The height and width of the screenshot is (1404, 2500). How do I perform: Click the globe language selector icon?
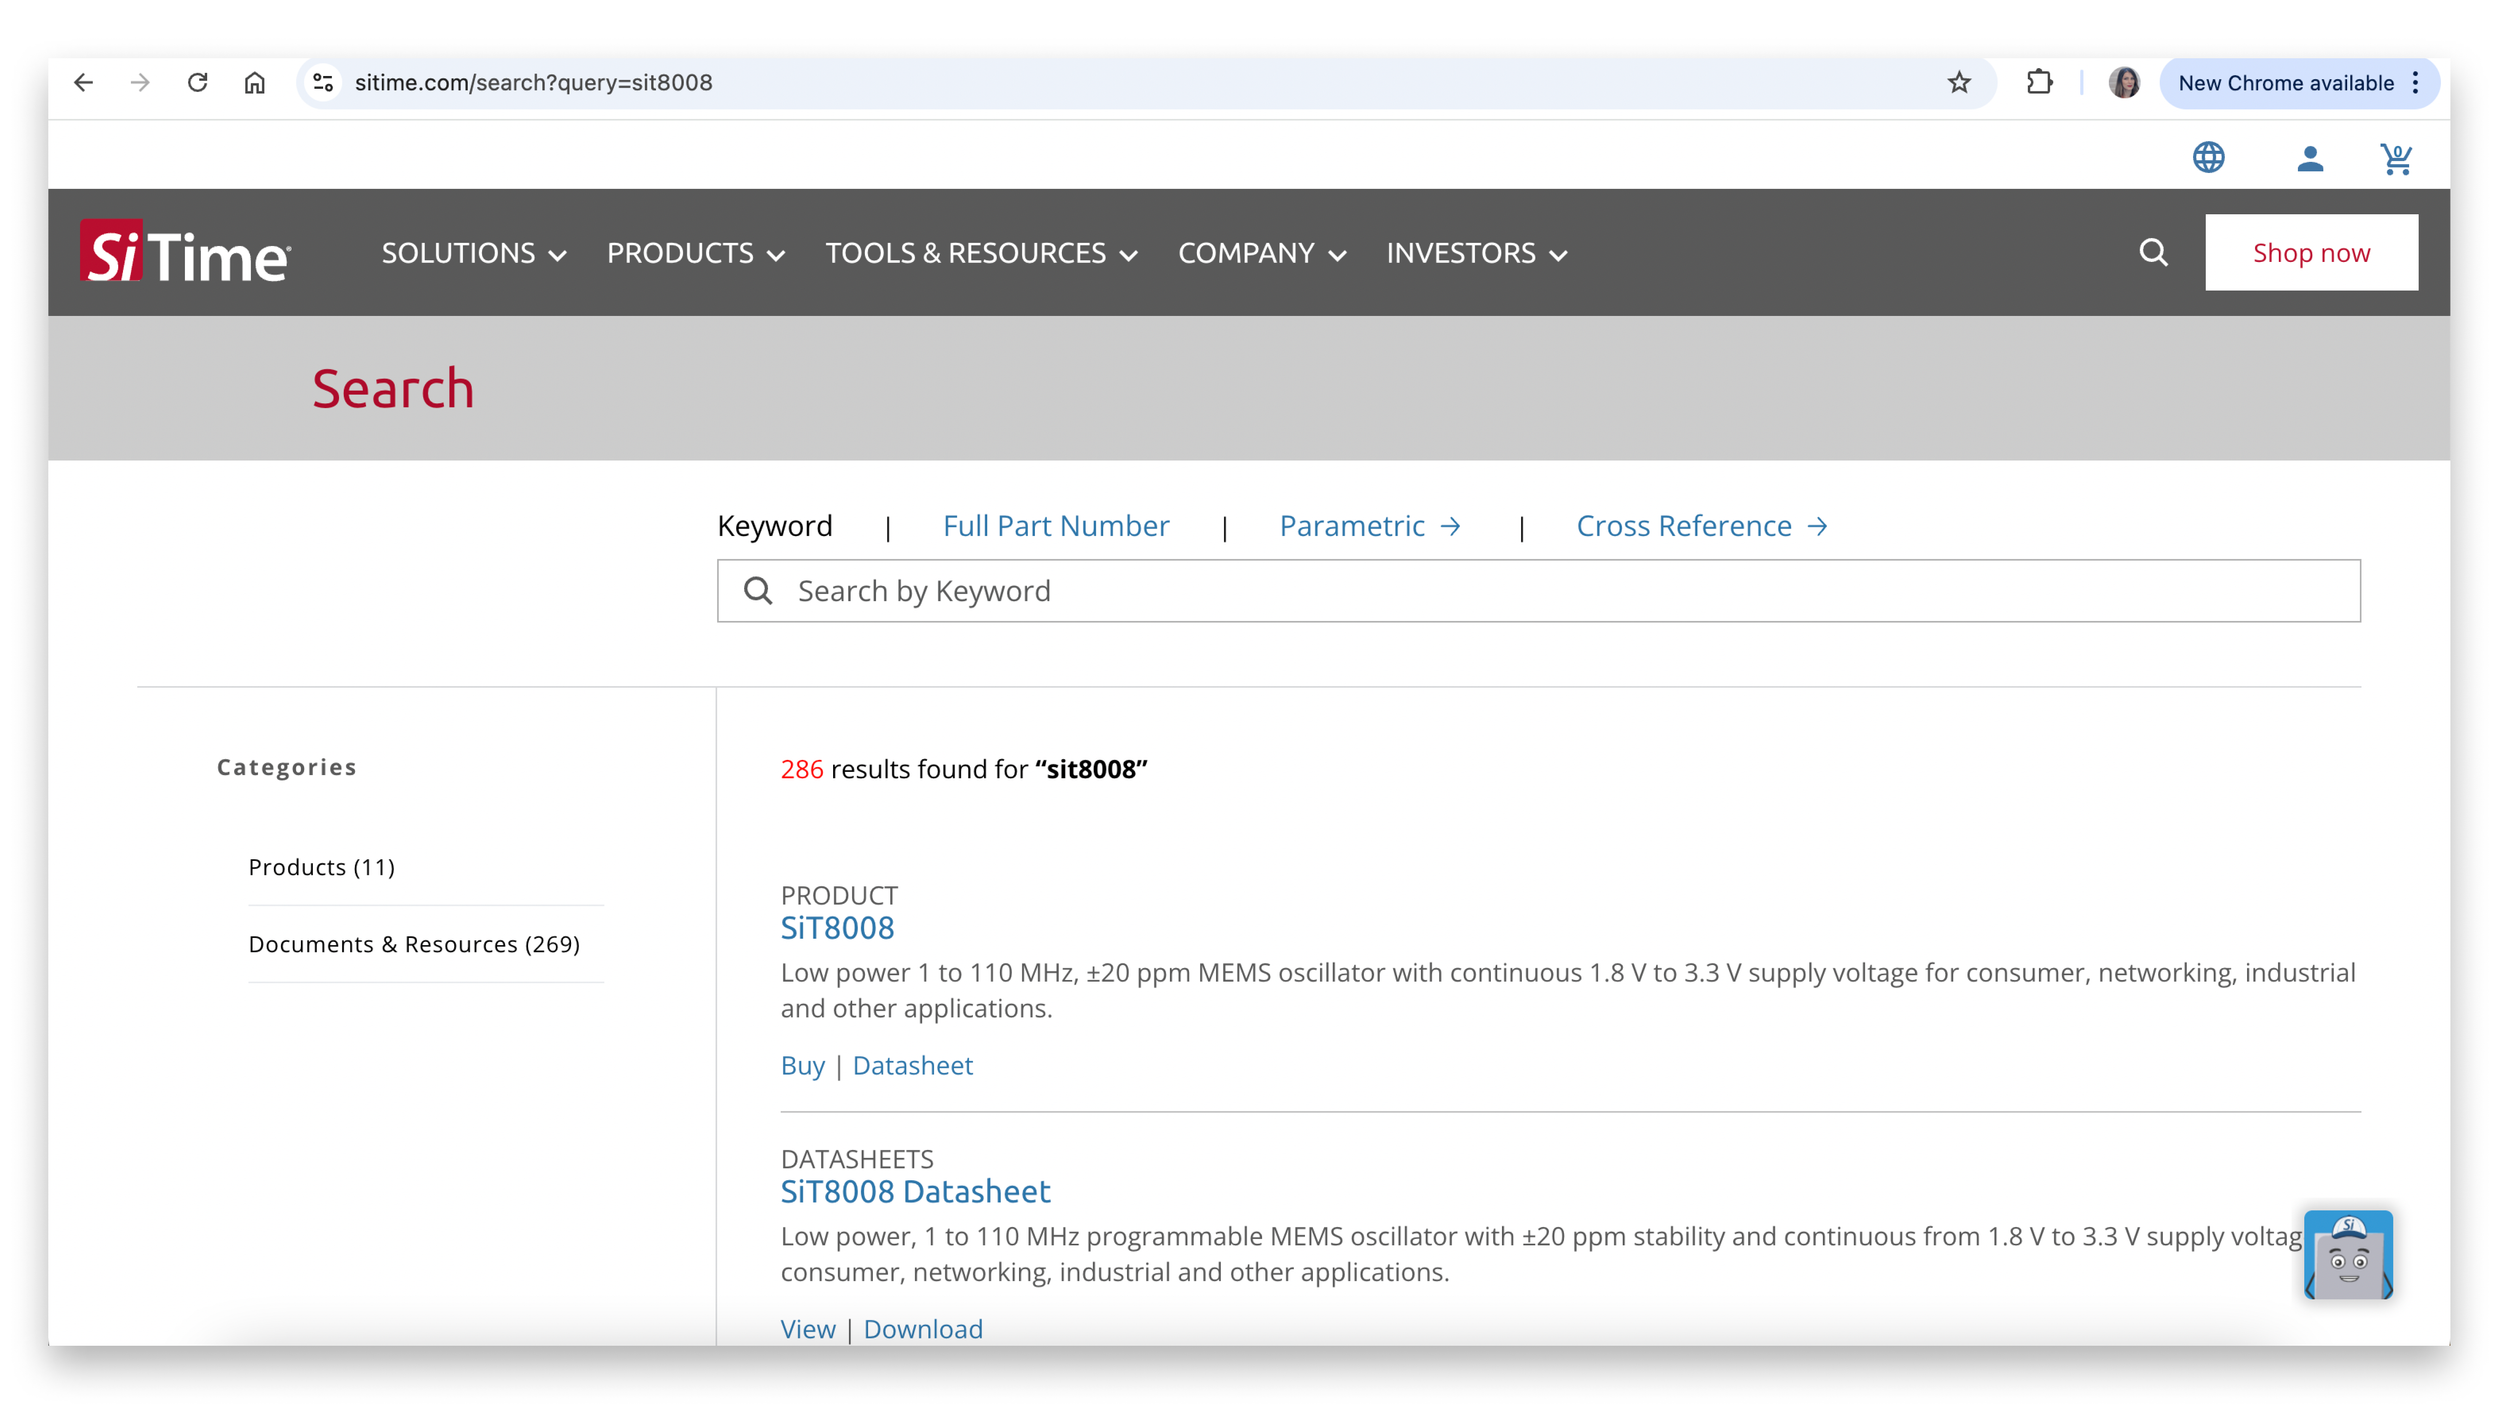[2208, 157]
